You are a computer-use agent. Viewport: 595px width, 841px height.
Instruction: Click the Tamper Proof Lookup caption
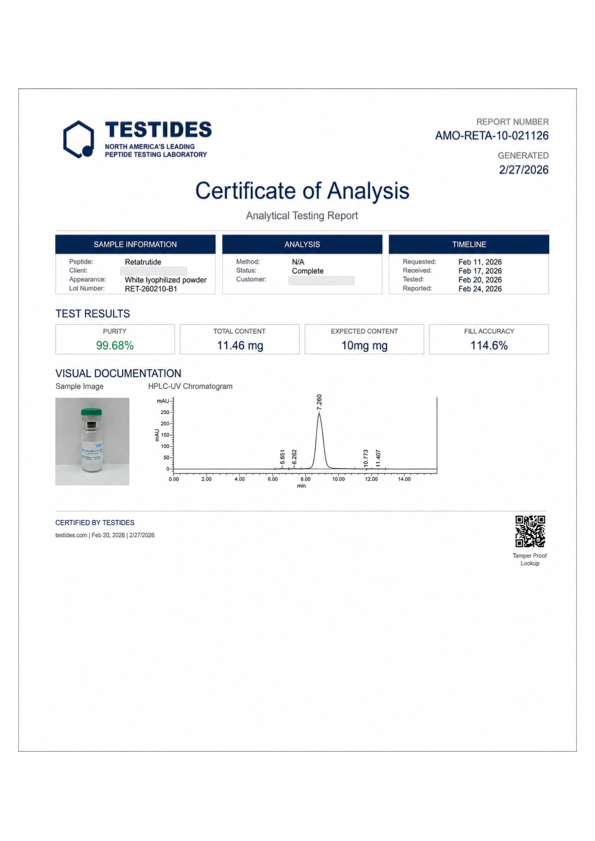[530, 559]
